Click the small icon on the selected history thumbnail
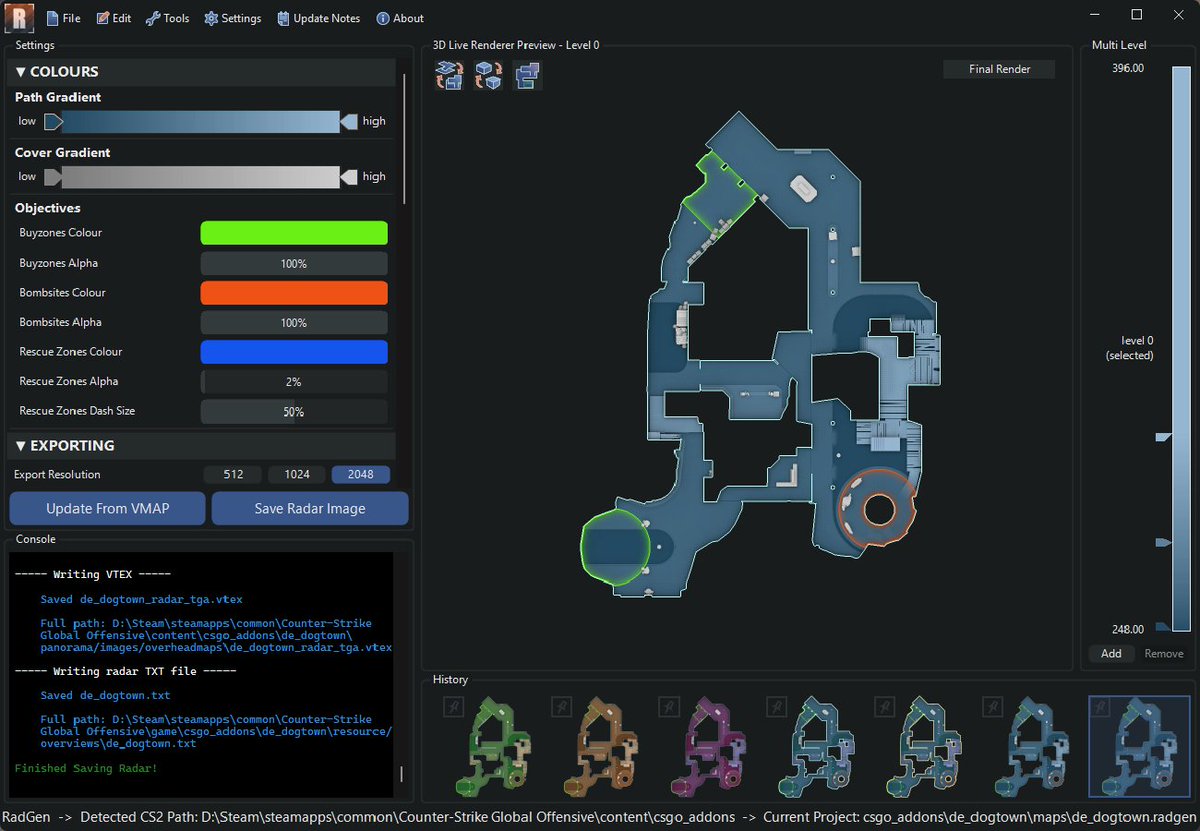This screenshot has height=831, width=1200. (1099, 707)
